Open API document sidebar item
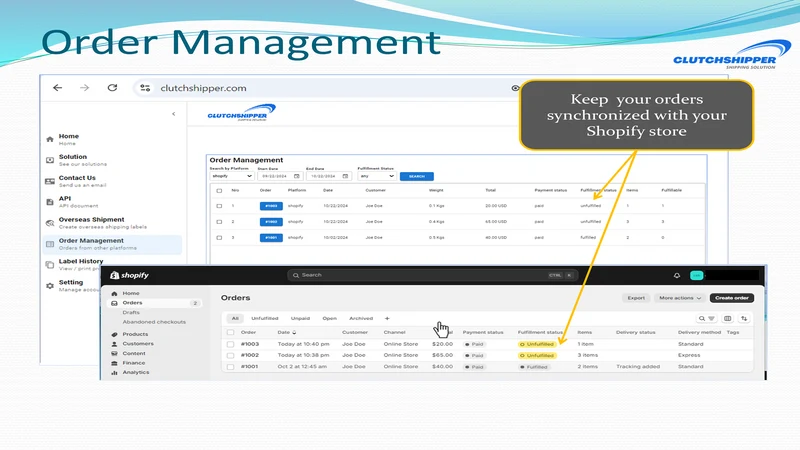Viewport: 800px width, 450px height. click(78, 202)
